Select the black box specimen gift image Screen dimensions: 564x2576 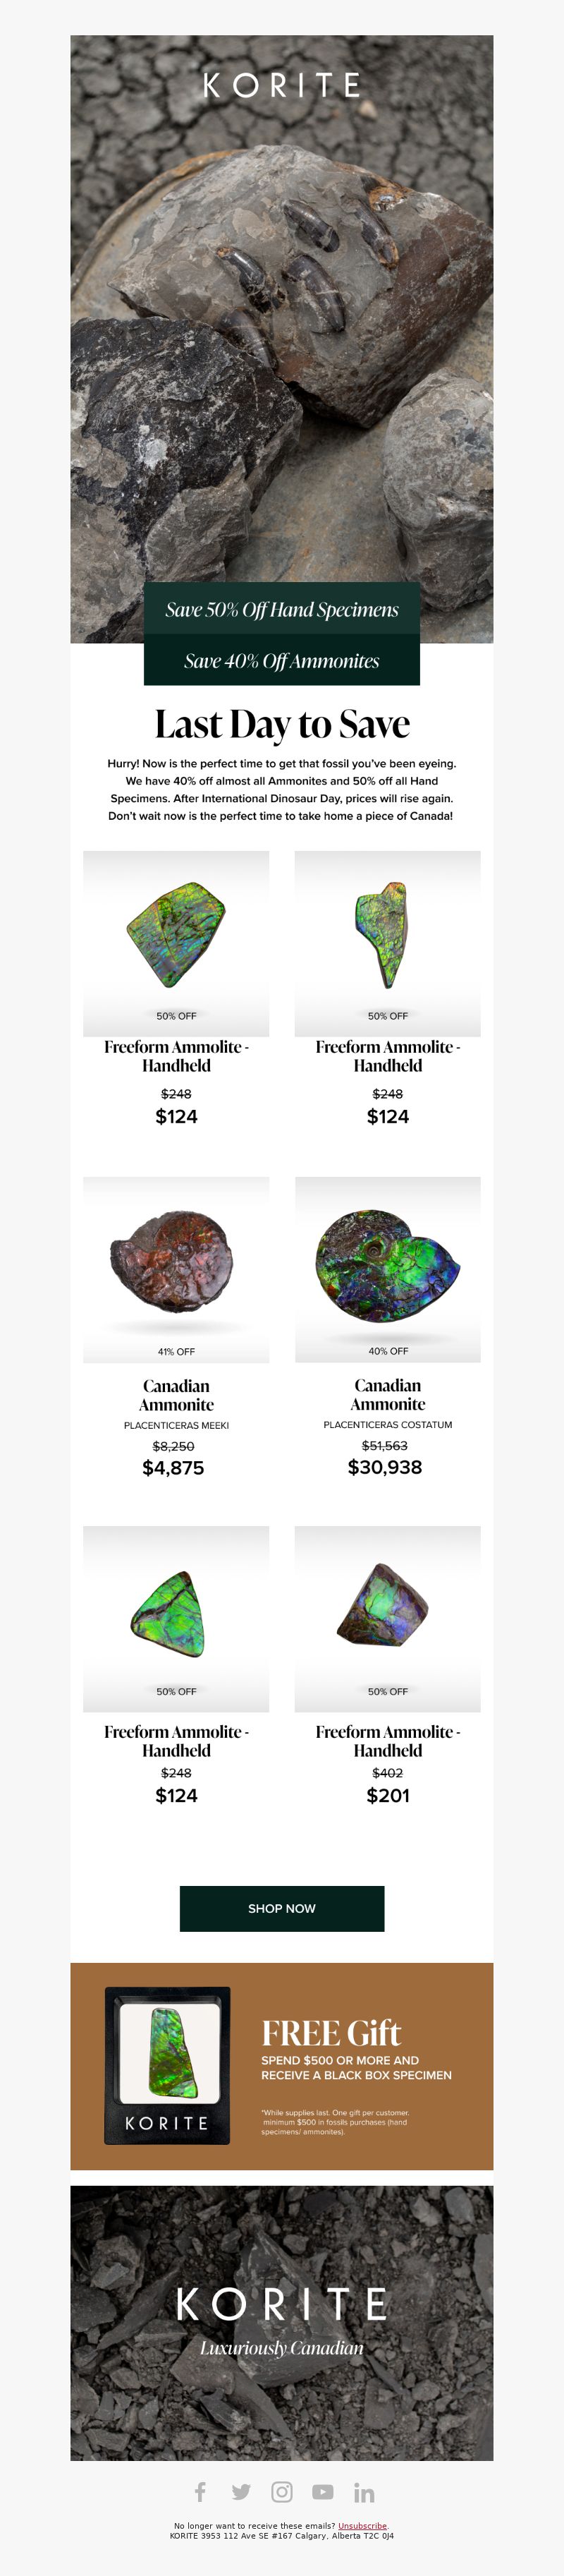(x=167, y=2065)
